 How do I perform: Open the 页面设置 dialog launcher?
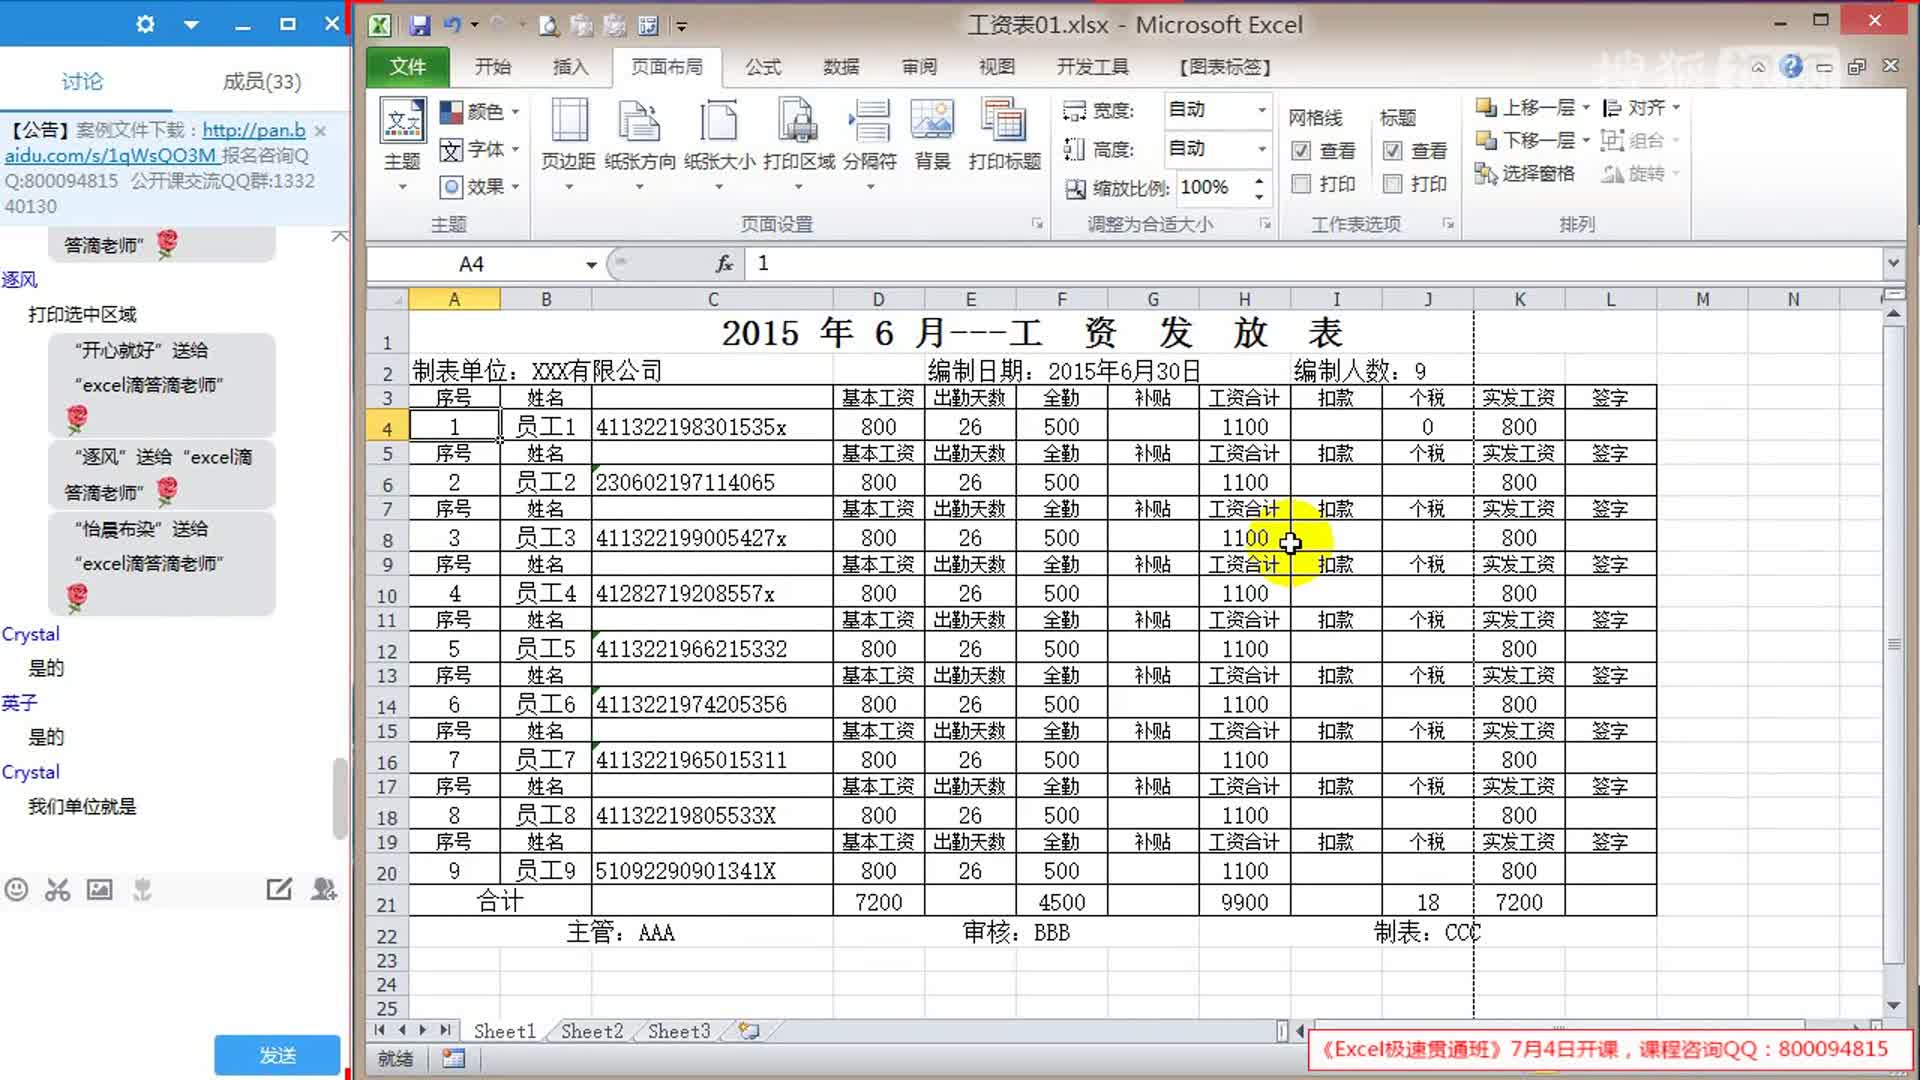pos(1037,224)
